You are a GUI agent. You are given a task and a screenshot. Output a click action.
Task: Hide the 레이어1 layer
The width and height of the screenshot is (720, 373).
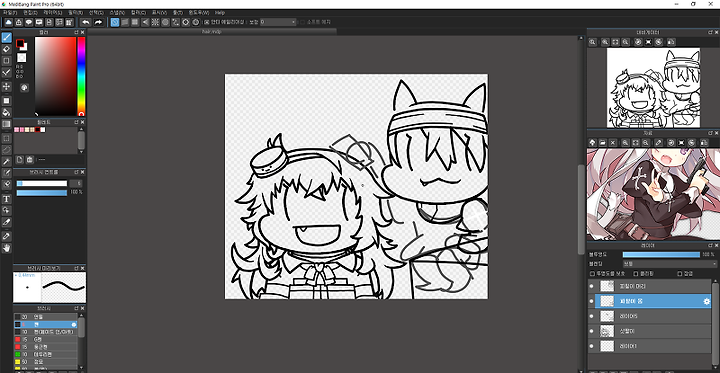pyautogui.click(x=591, y=346)
